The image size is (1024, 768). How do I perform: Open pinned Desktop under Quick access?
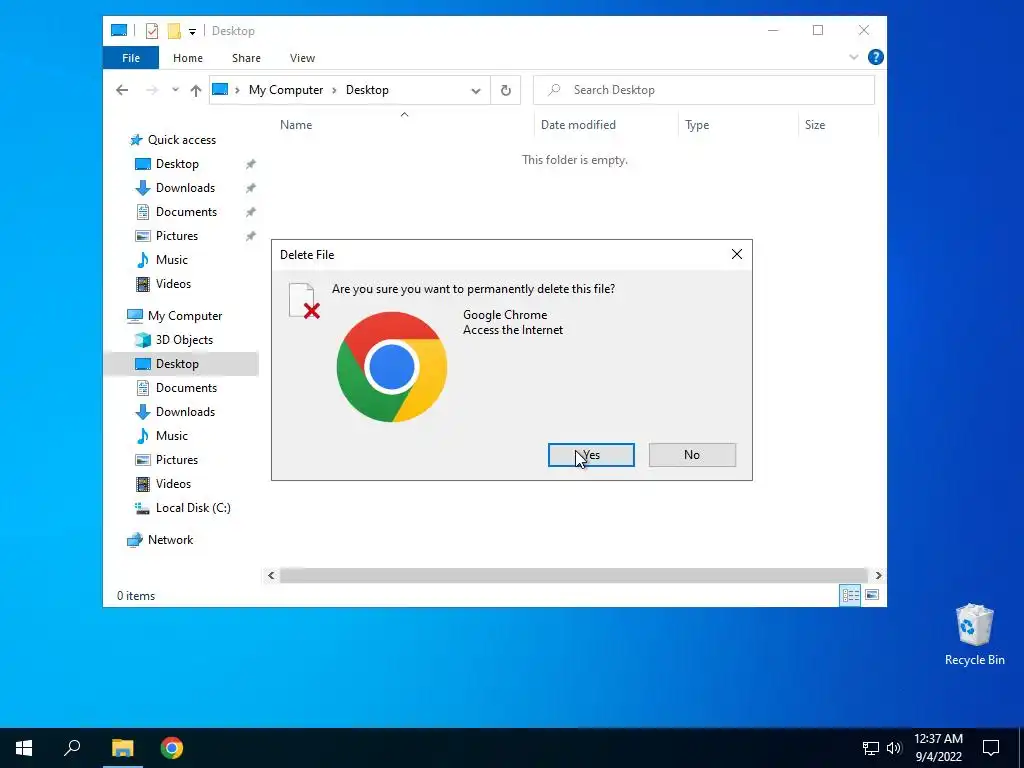pos(177,164)
